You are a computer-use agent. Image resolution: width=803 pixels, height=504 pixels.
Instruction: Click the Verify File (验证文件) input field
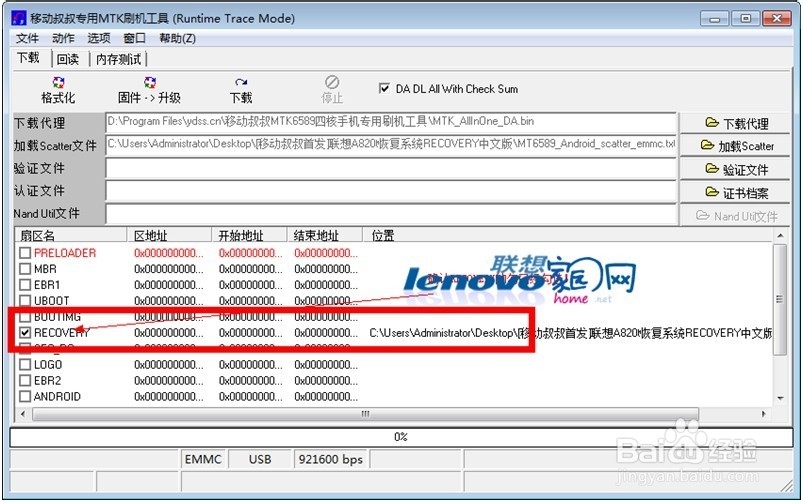[x=391, y=168]
